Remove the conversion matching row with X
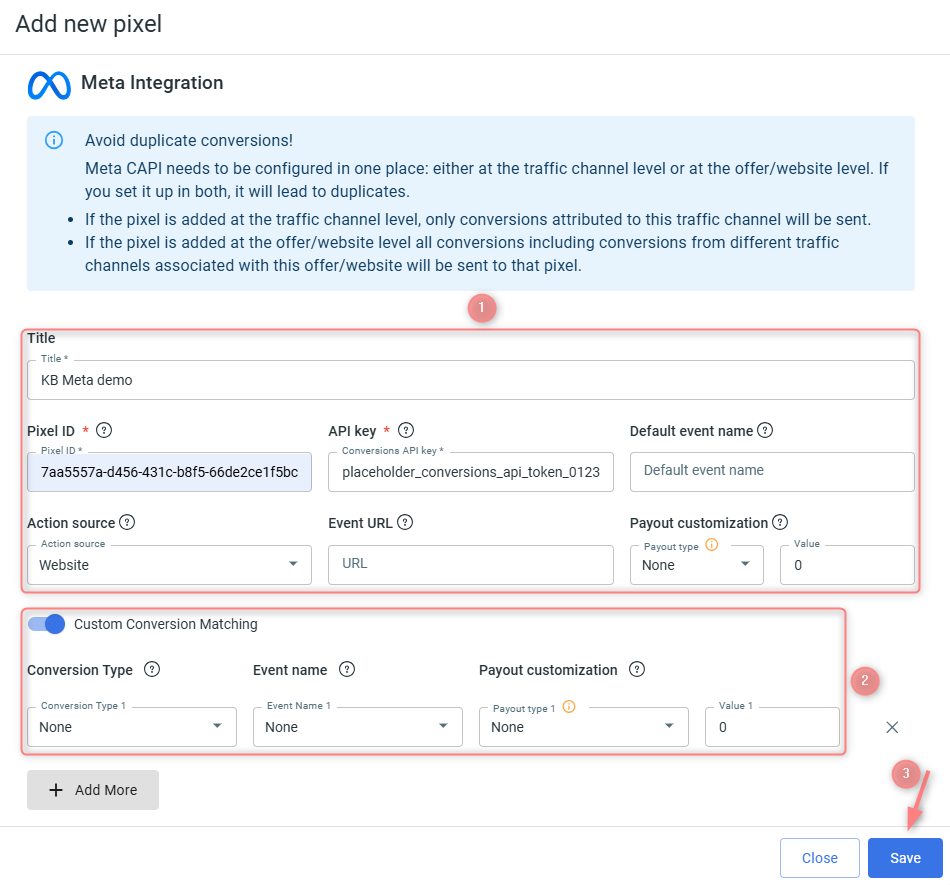The width and height of the screenshot is (950, 885). point(892,727)
